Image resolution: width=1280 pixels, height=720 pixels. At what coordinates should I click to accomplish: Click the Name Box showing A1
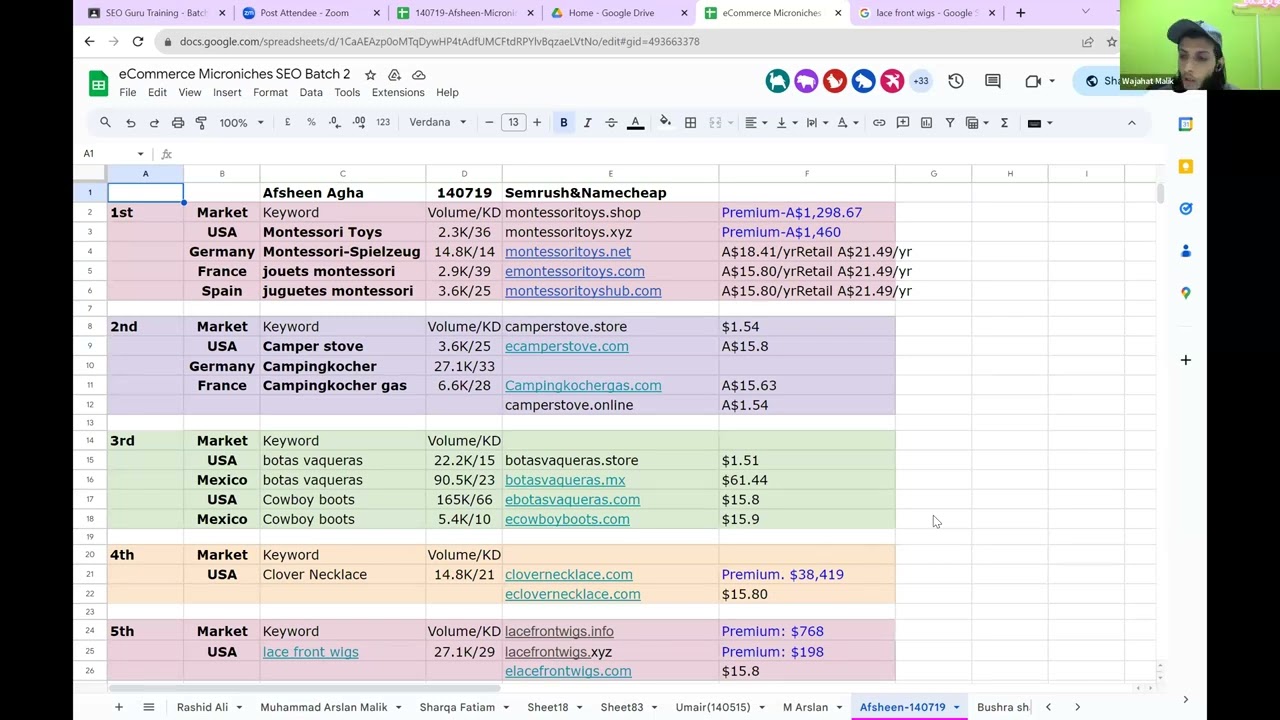(x=113, y=154)
